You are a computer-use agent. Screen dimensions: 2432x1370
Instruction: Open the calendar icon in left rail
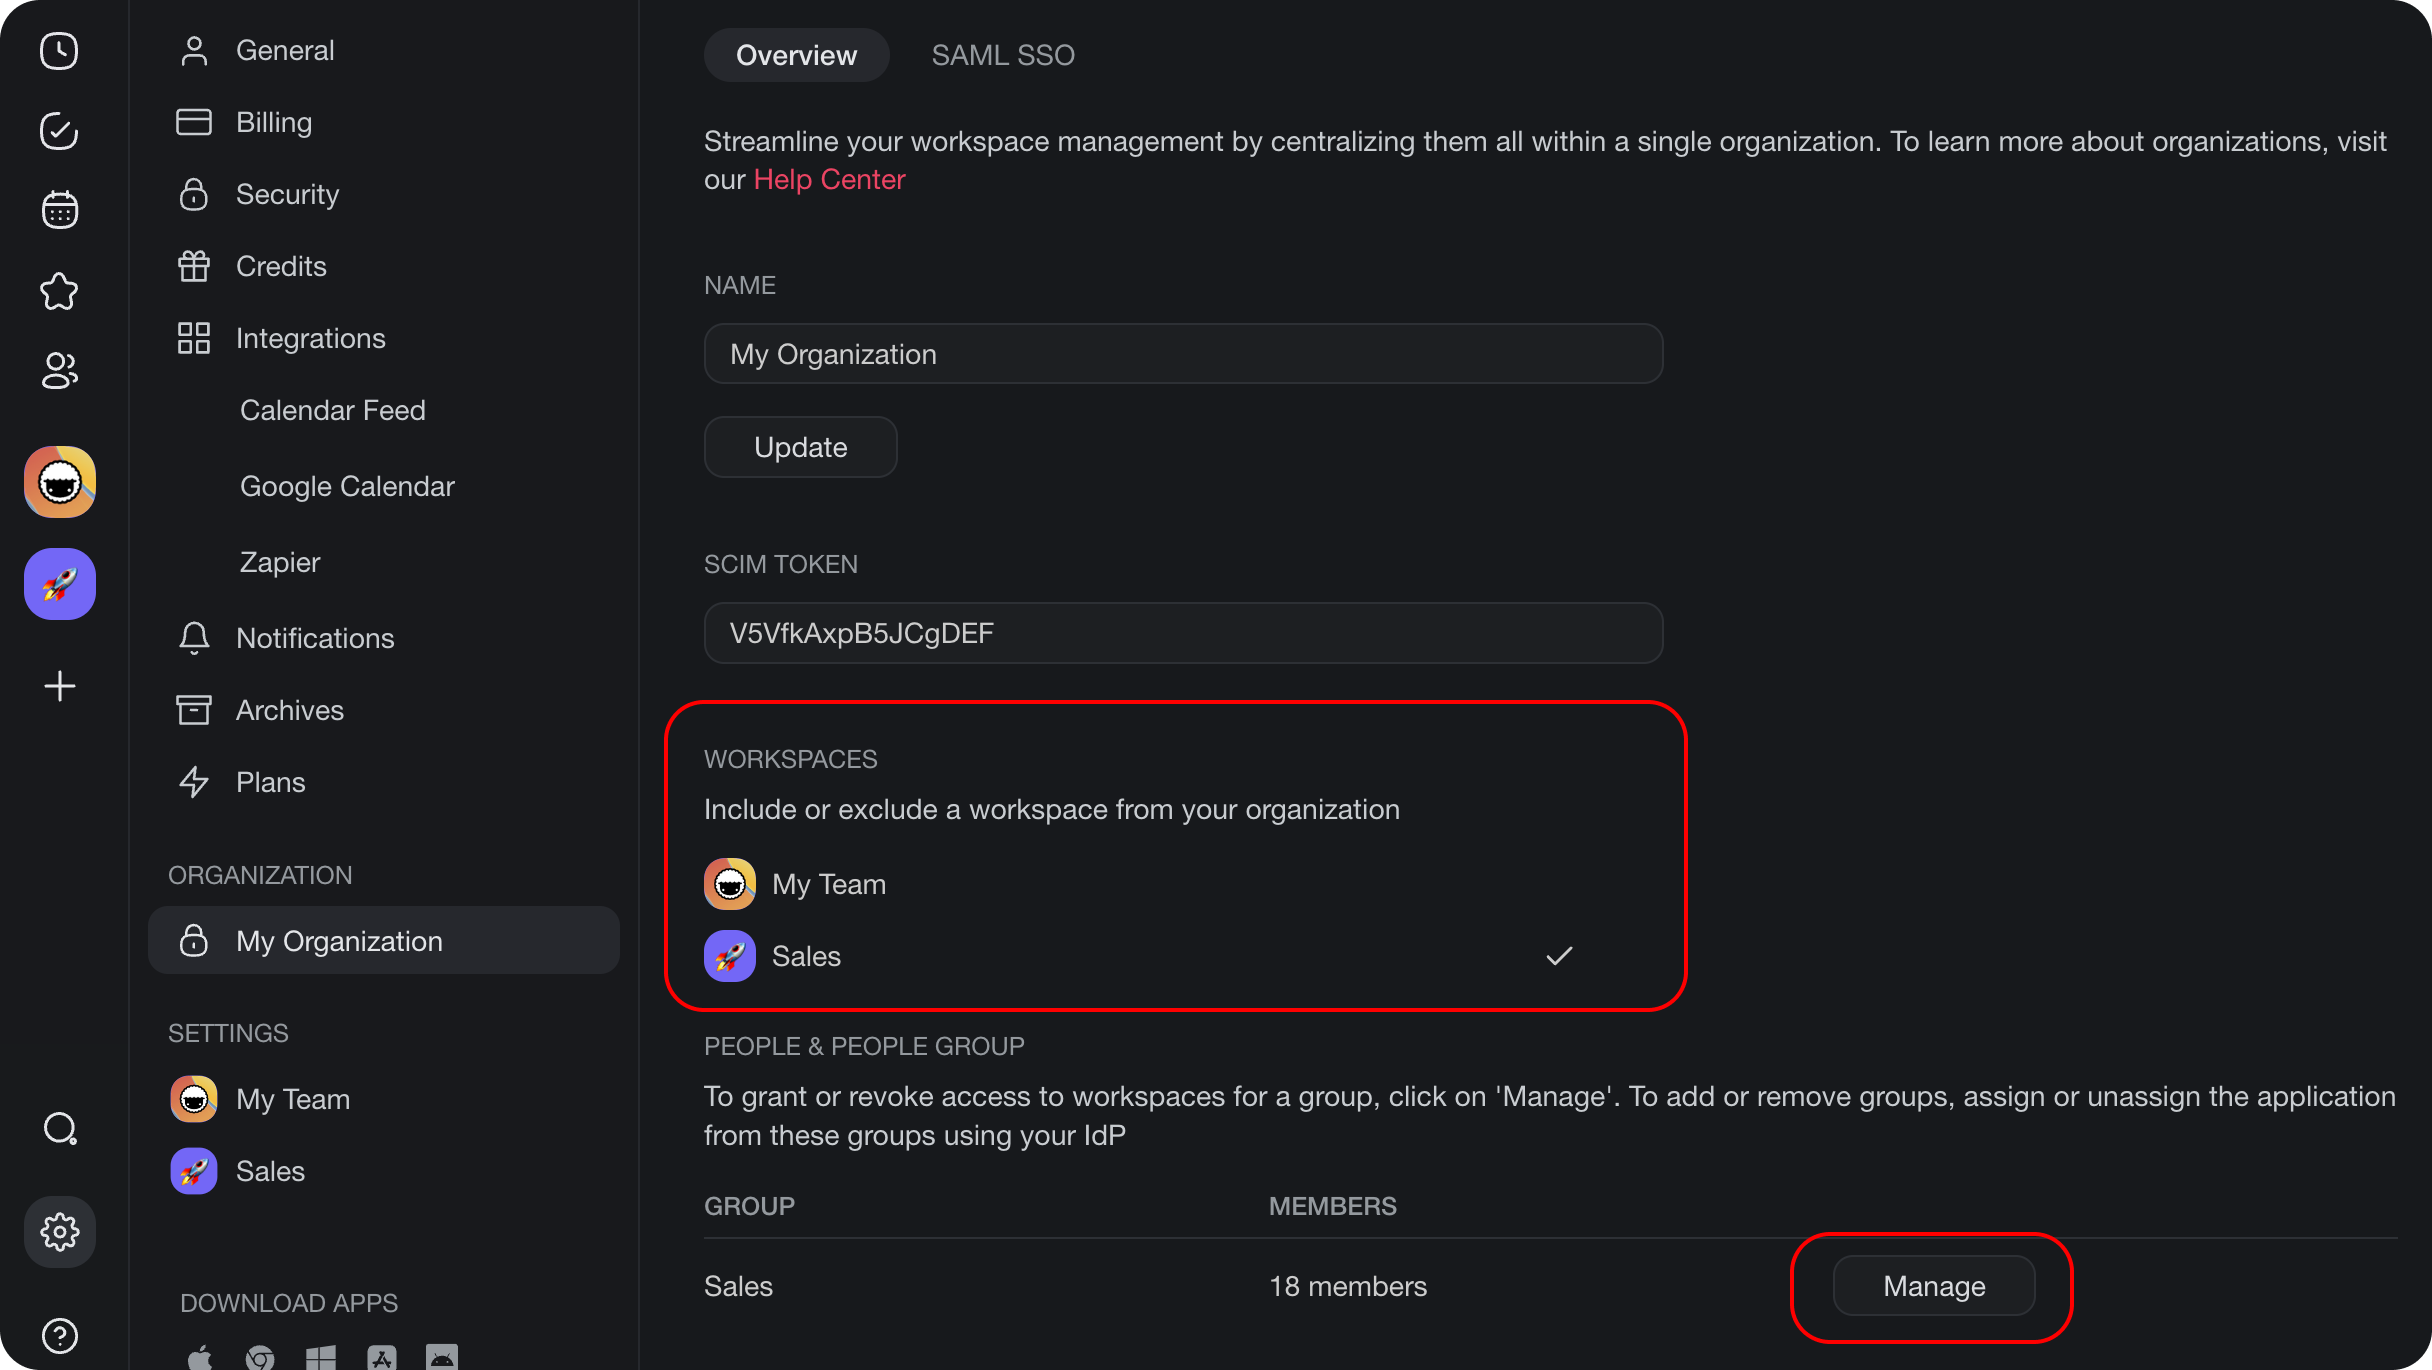click(x=59, y=210)
